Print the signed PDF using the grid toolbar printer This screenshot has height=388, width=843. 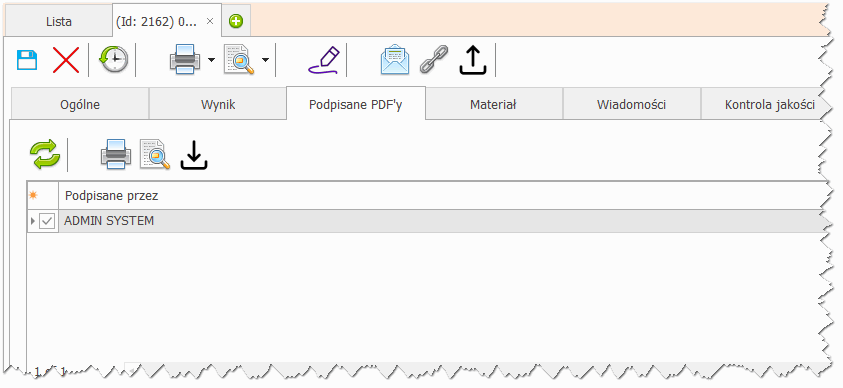(116, 154)
